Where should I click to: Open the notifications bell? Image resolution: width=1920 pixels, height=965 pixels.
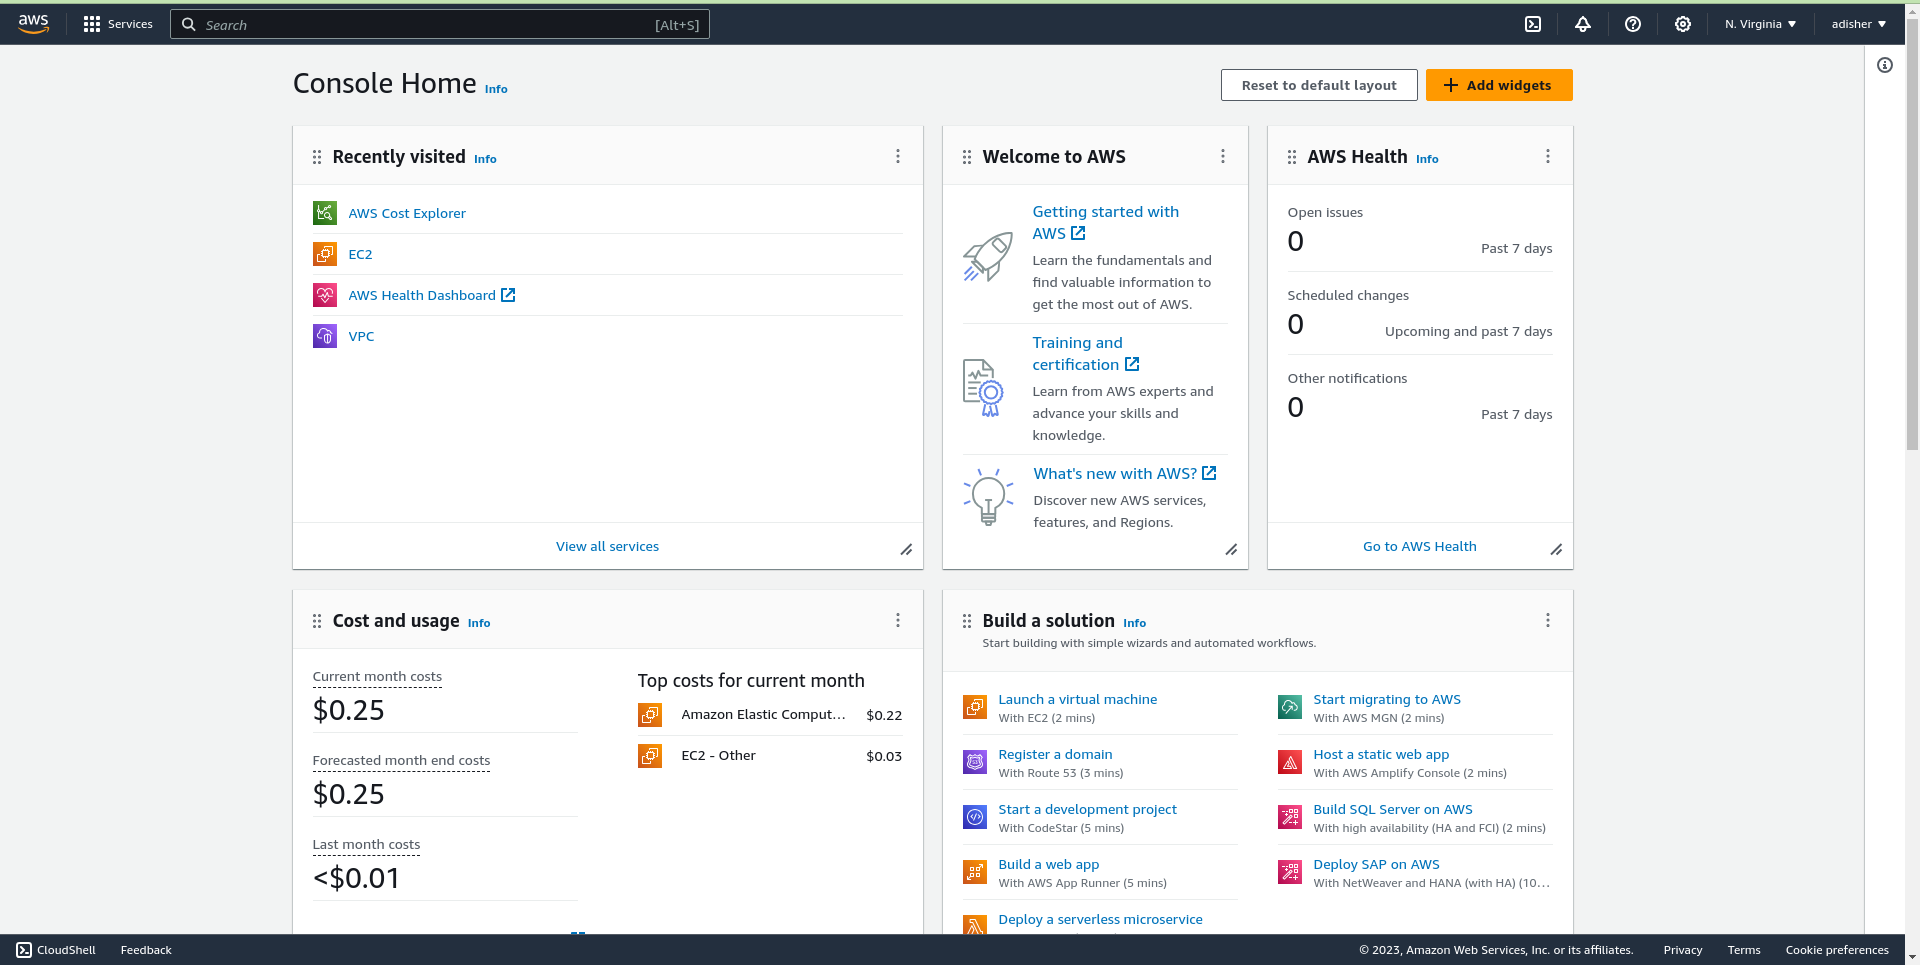click(1583, 24)
